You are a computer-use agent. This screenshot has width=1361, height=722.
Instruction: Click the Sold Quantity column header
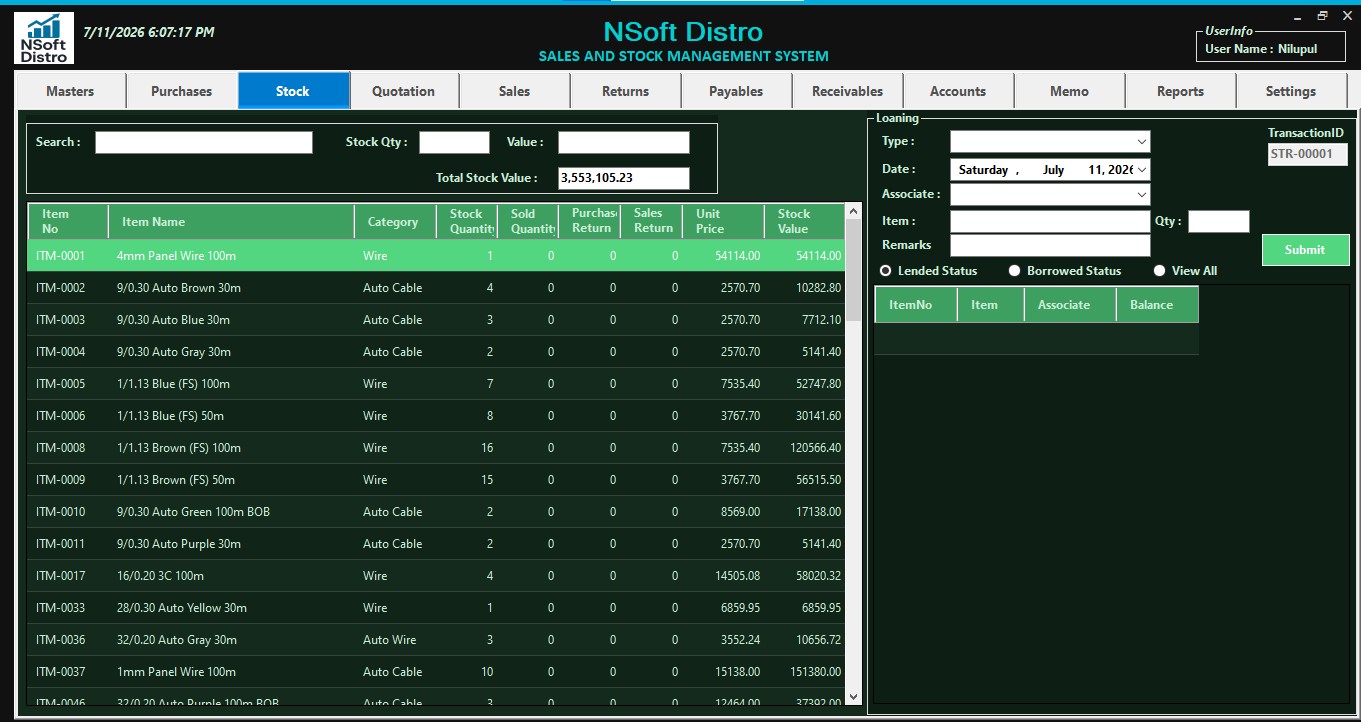528,221
